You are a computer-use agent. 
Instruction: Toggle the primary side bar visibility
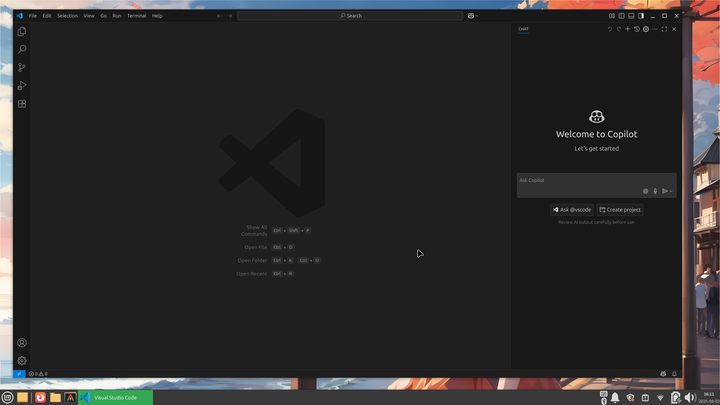[x=621, y=16]
